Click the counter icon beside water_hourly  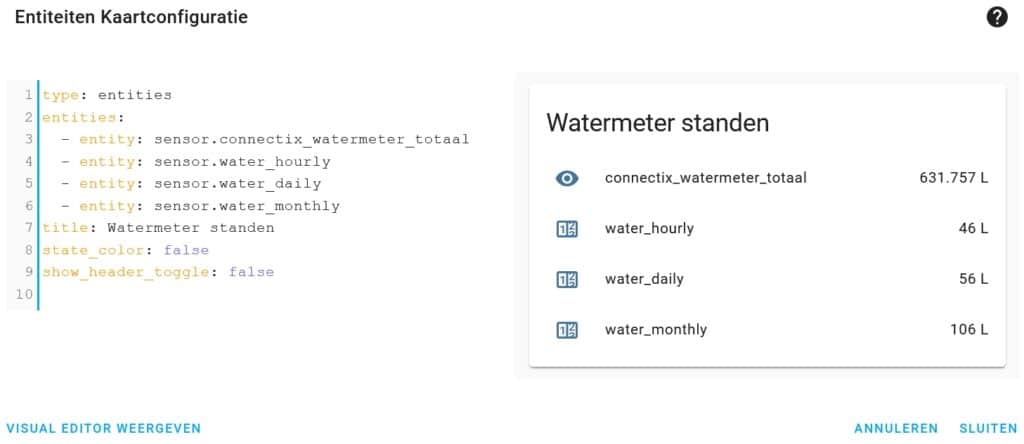(x=567, y=229)
